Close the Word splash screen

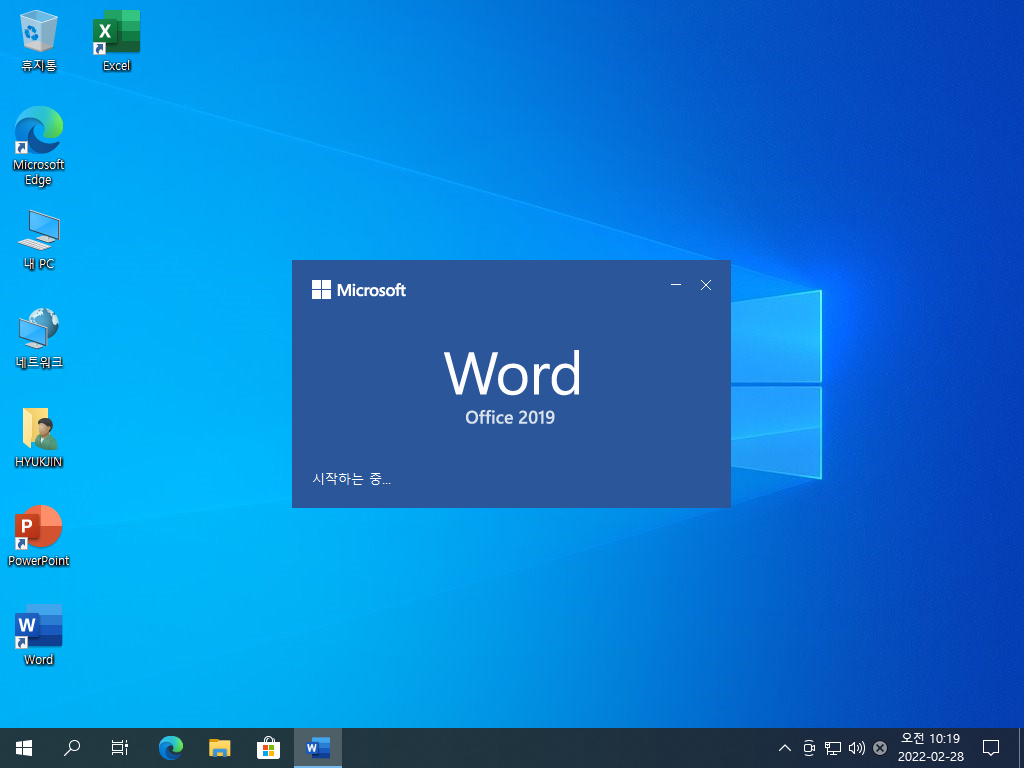(706, 285)
